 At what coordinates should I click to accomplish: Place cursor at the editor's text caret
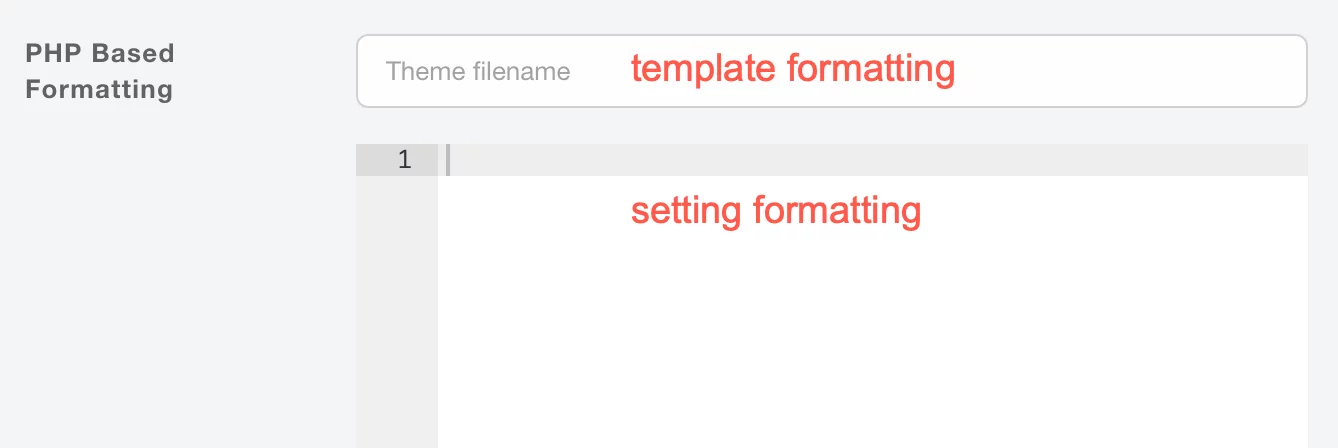tap(449, 160)
